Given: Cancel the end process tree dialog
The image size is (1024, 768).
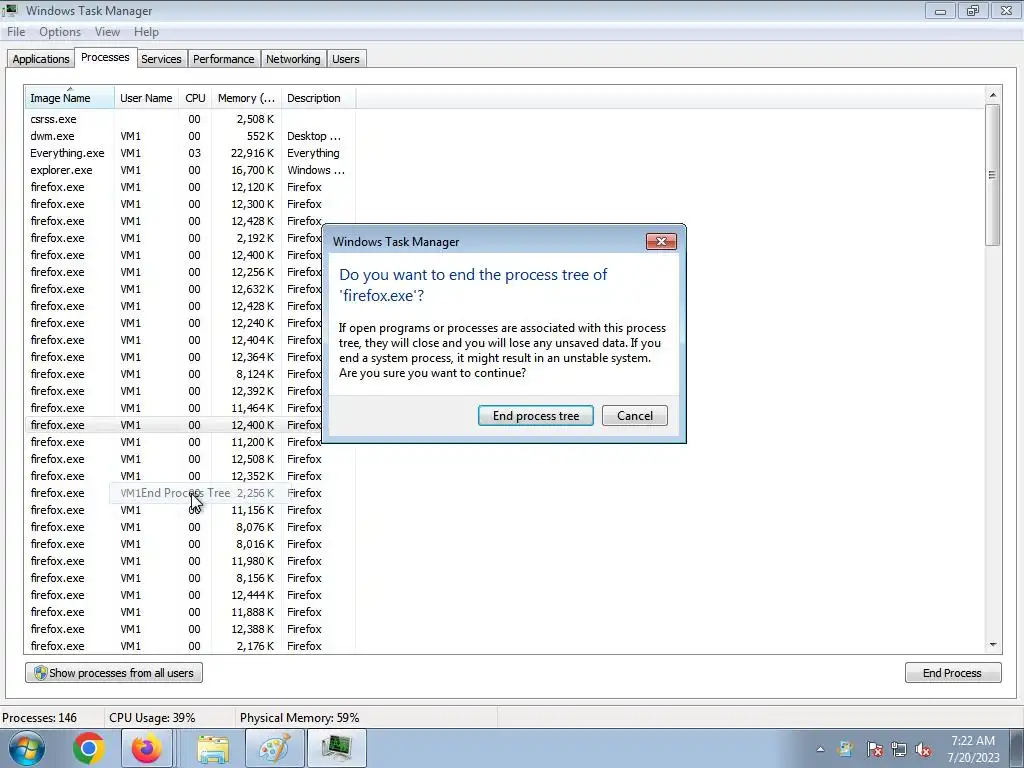Looking at the screenshot, I should tap(635, 416).
